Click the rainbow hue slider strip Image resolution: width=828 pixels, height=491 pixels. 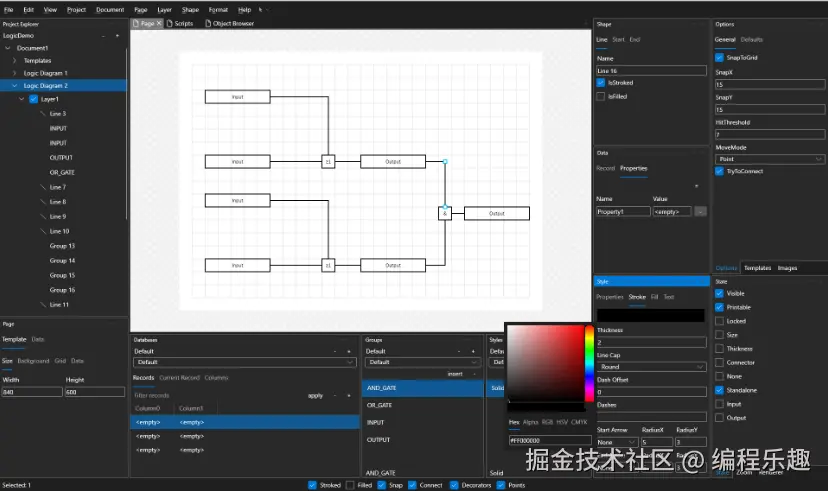point(589,363)
